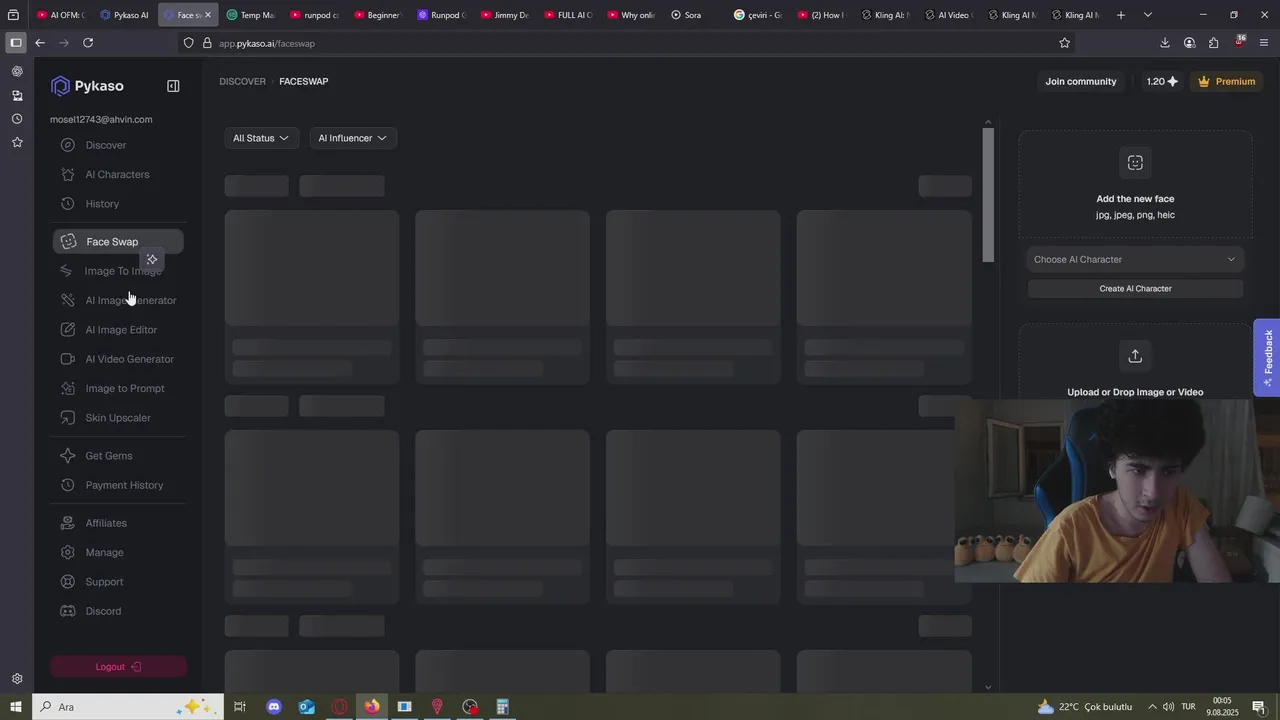Bookmark this page with the star icon
Image resolution: width=1280 pixels, height=720 pixels.
tap(1064, 43)
